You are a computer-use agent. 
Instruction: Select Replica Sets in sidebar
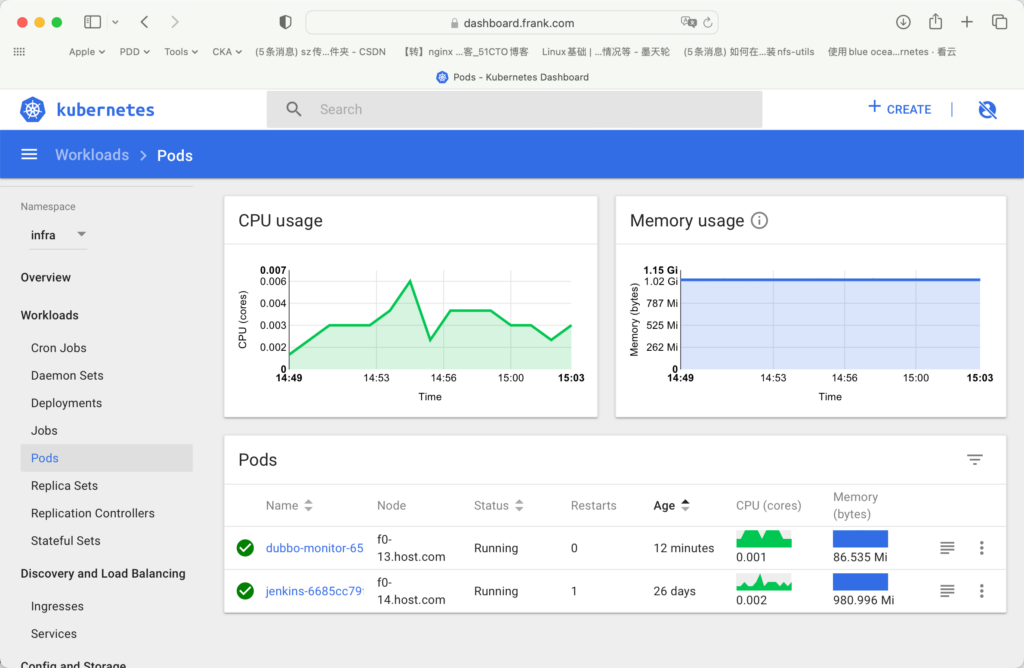65,486
